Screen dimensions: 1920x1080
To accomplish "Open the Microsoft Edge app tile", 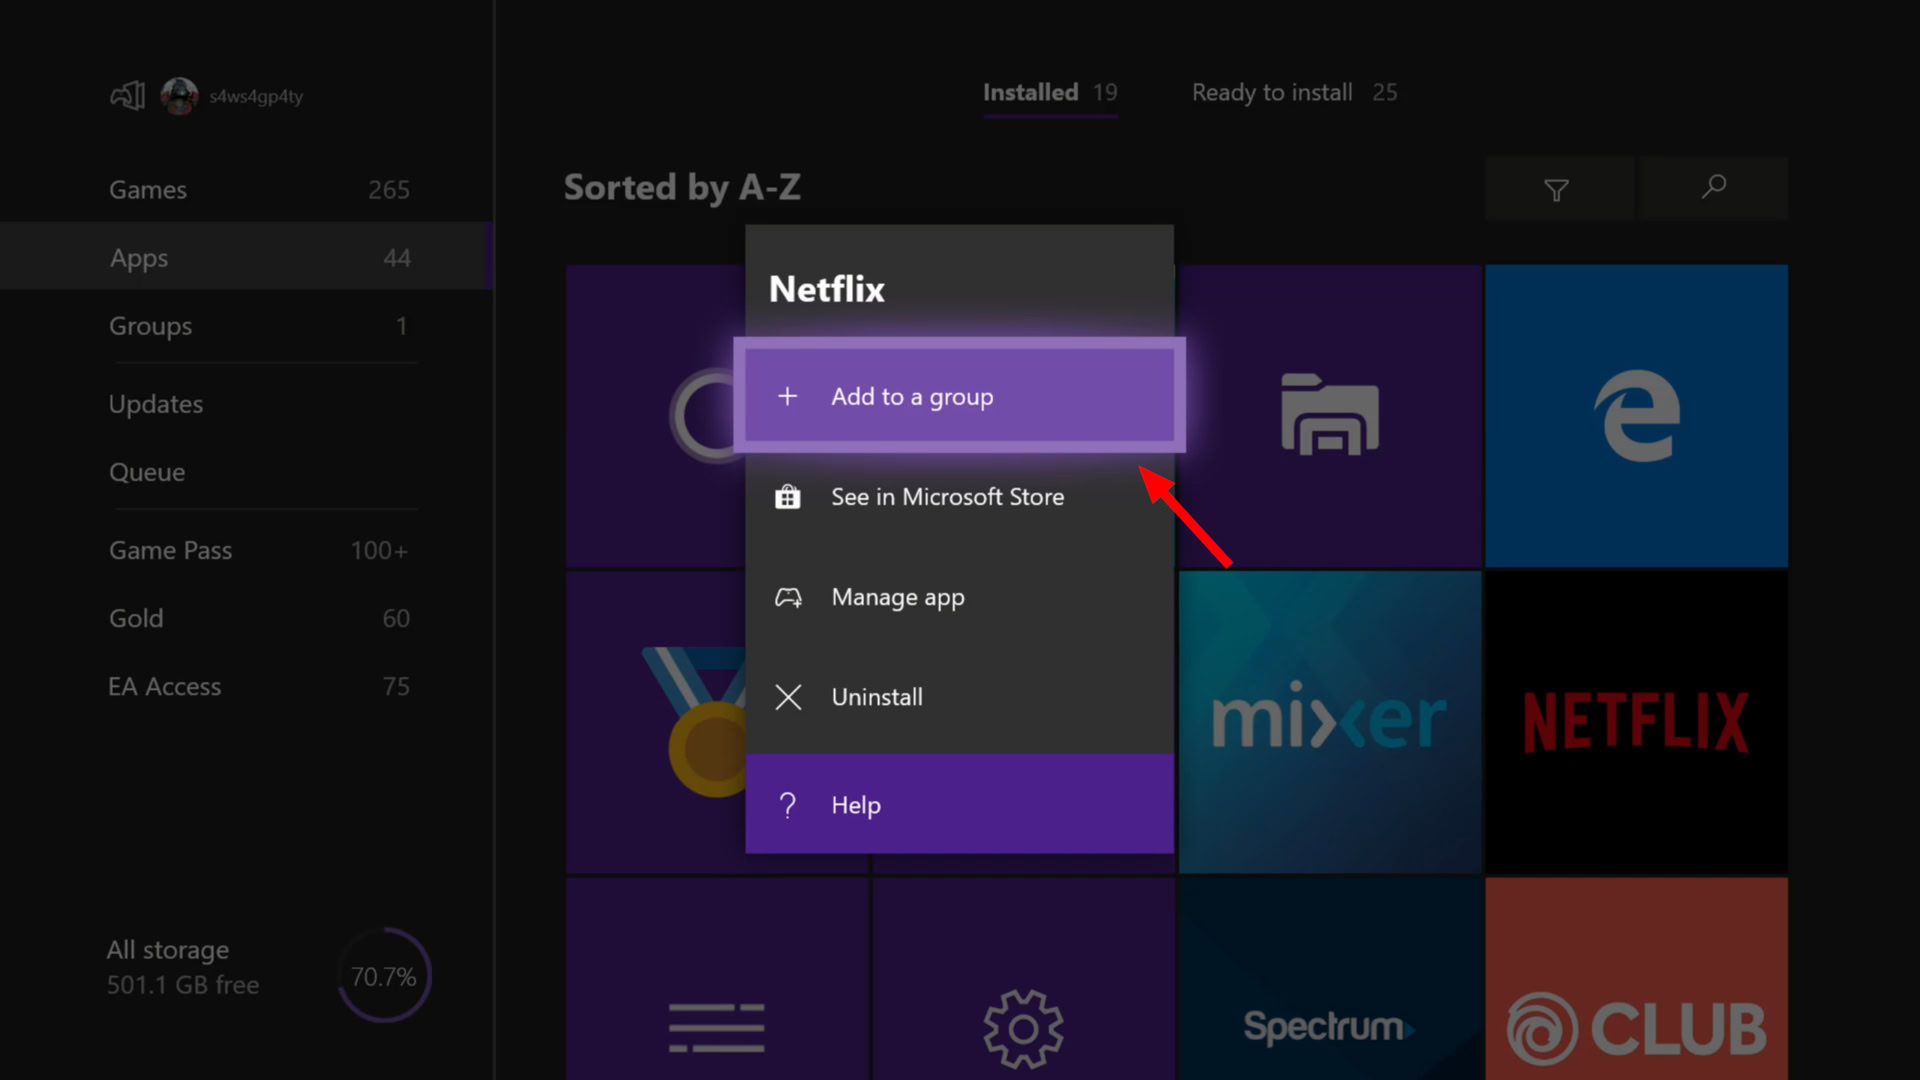I will [1636, 415].
